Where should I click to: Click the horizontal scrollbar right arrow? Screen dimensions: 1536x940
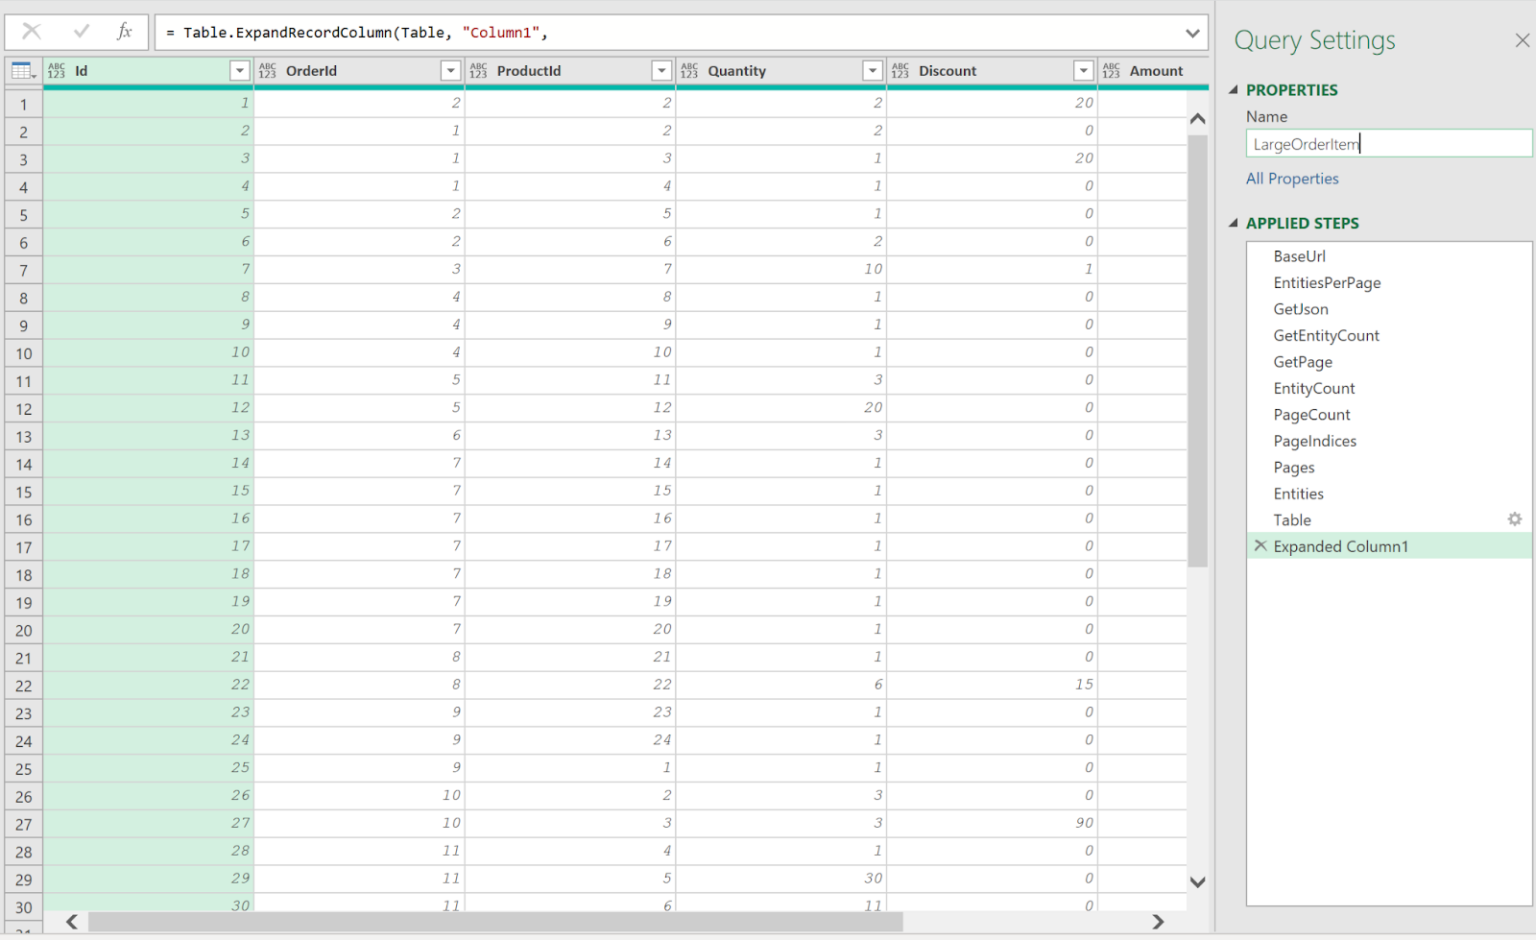[1158, 922]
